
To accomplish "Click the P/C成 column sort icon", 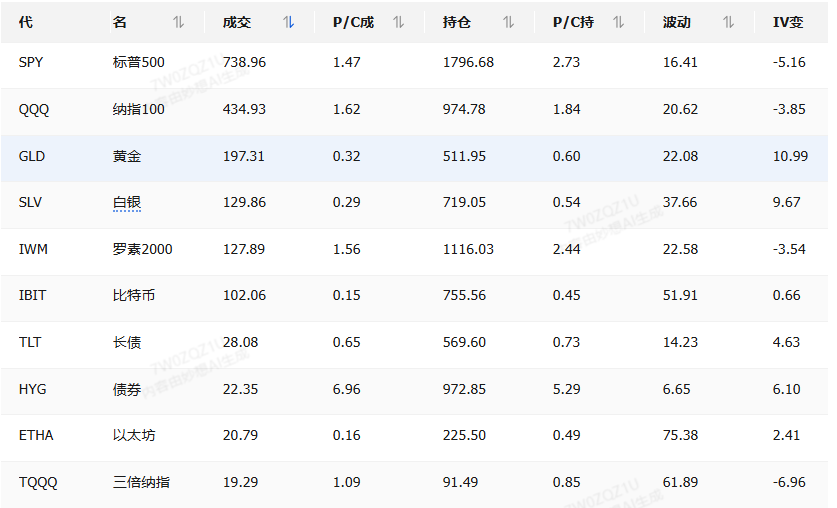I will (399, 22).
